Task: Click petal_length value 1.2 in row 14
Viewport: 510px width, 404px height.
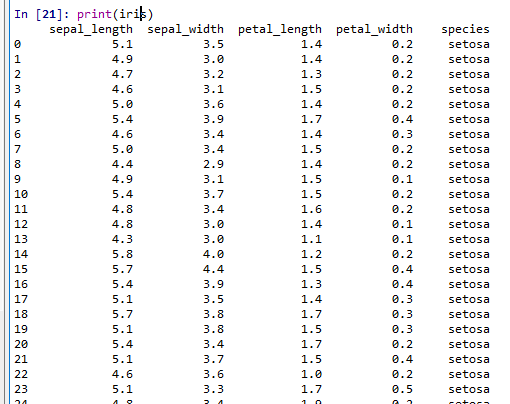Action: tap(311, 254)
